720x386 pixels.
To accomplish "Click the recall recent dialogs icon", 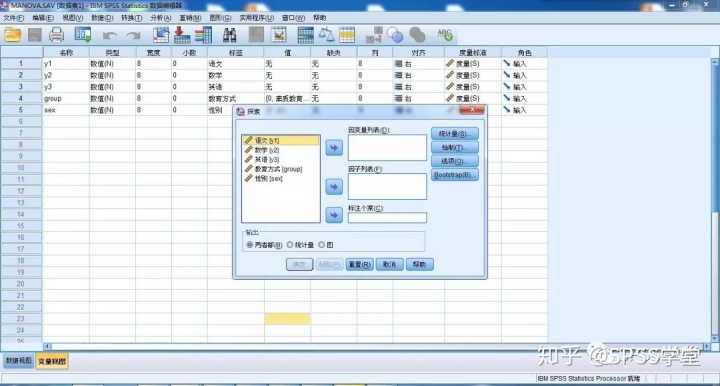I will pyautogui.click(x=83, y=35).
